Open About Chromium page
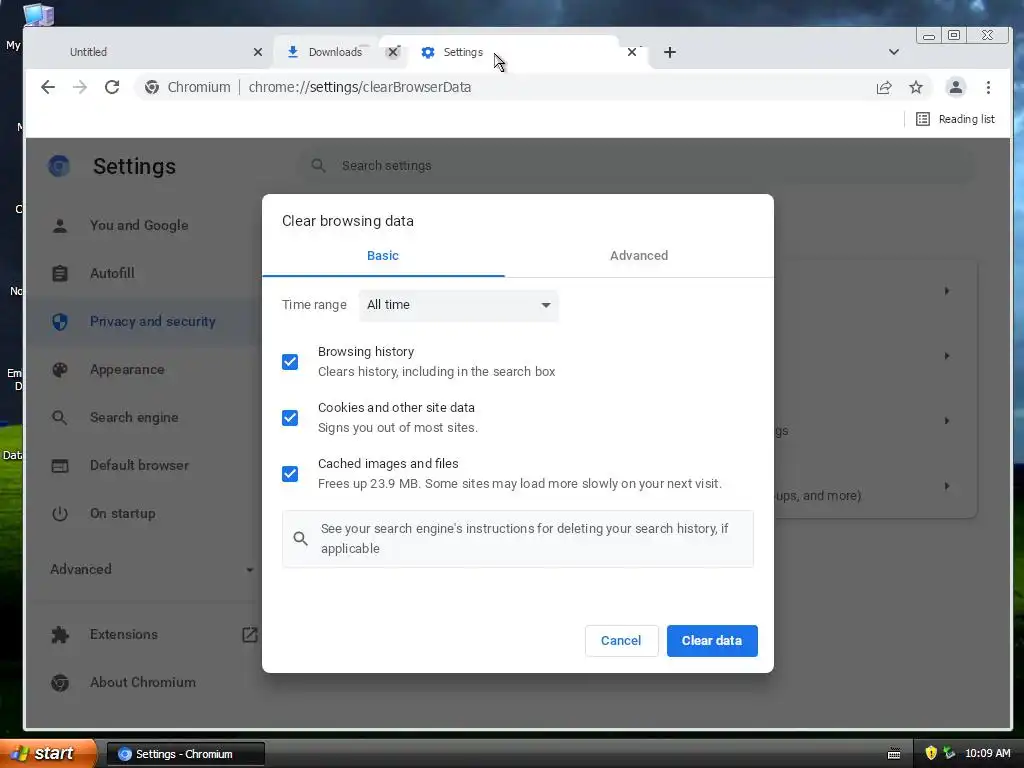This screenshot has width=1024, height=768. (143, 682)
